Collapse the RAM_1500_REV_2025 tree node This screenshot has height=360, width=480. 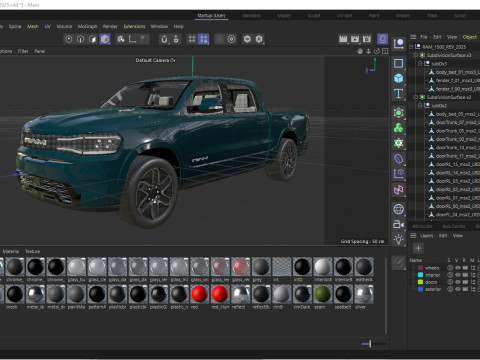[x=411, y=47]
